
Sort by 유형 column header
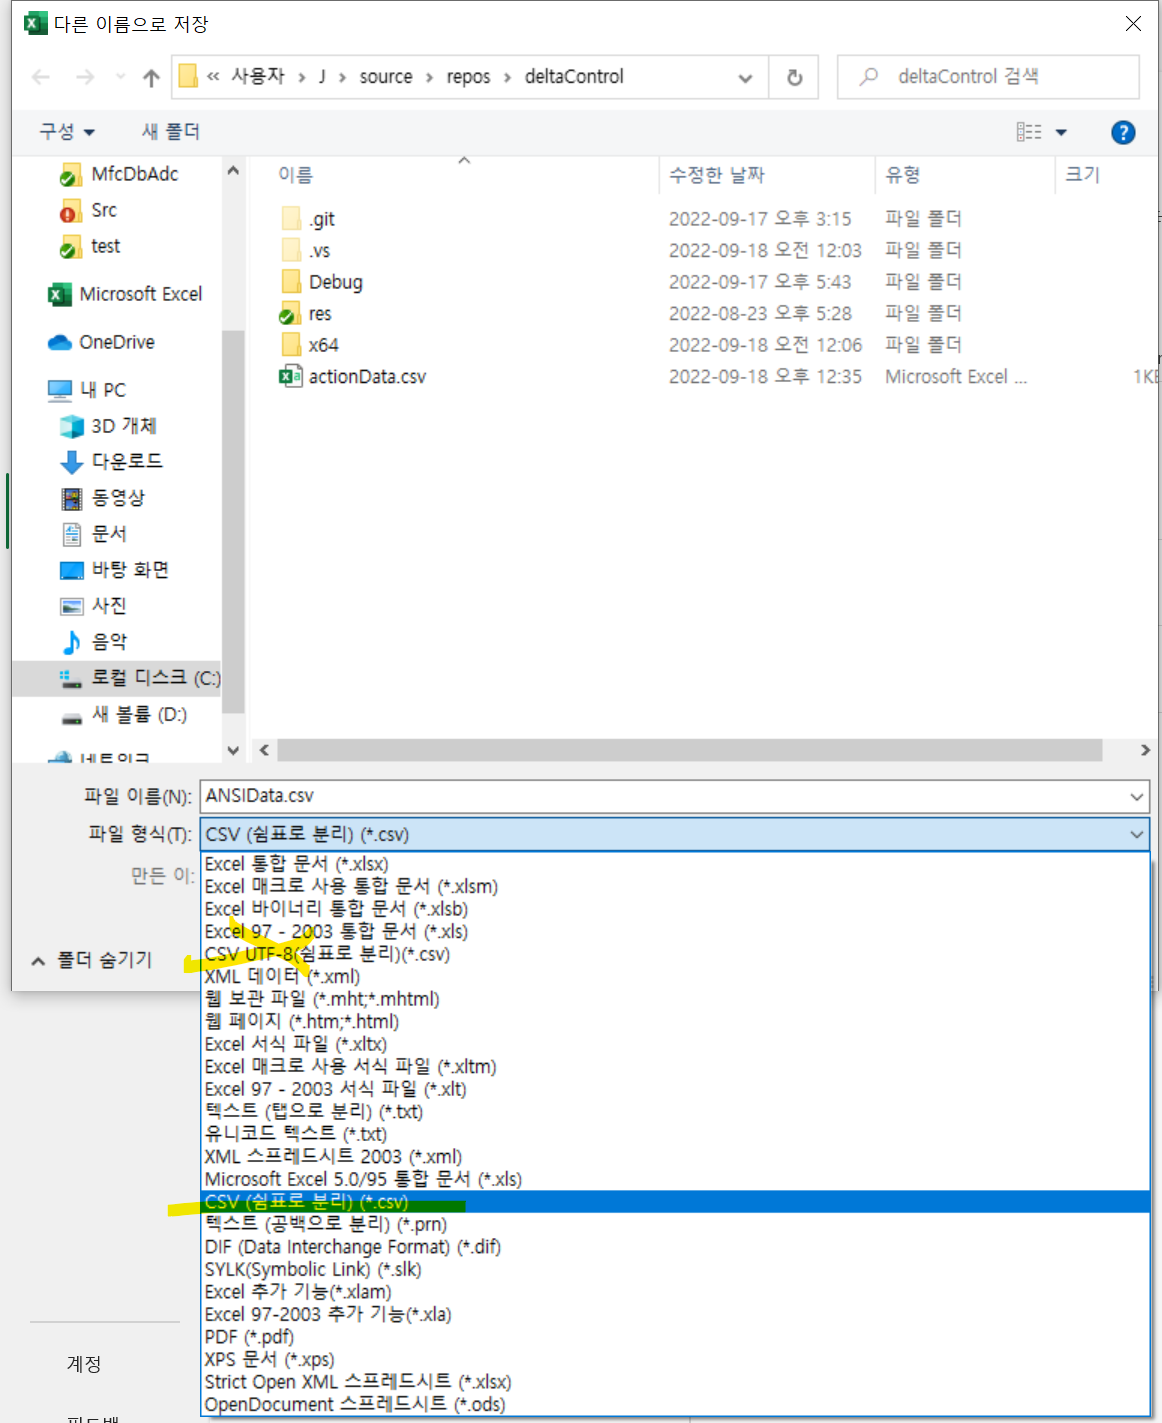[903, 175]
